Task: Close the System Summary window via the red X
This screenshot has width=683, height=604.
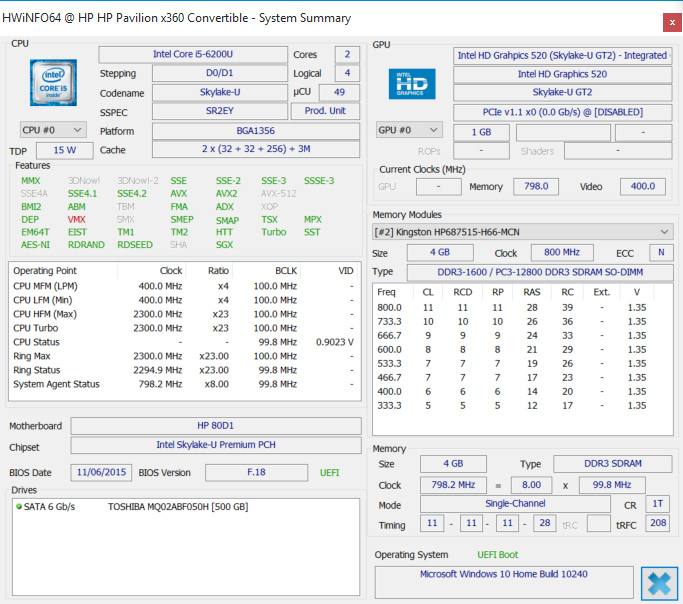Action: point(672,23)
